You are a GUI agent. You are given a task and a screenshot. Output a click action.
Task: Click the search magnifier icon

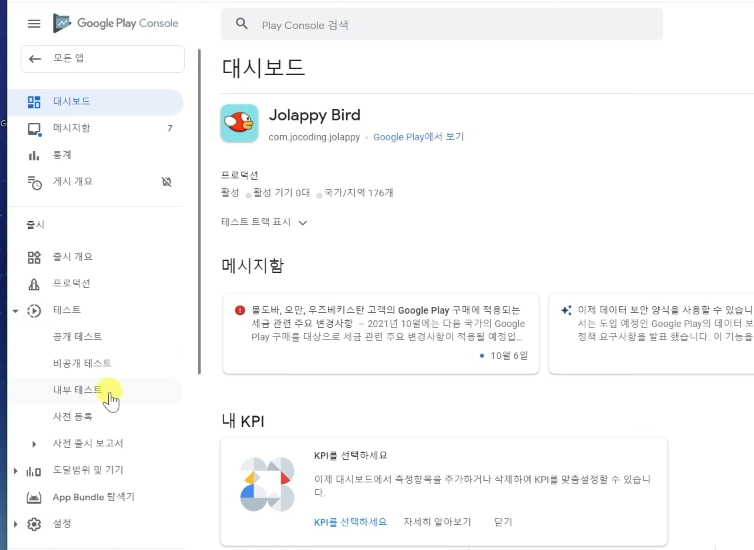point(242,24)
